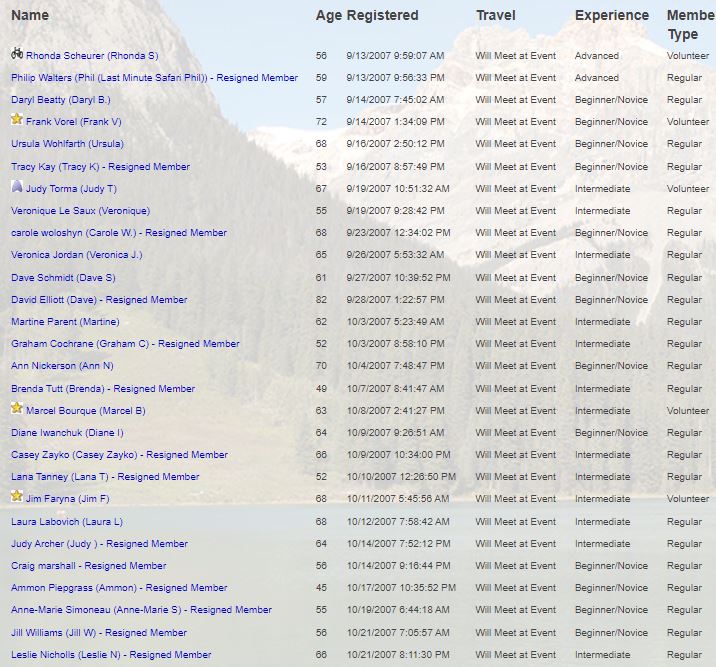
Task: Click the Travel column header
Action: click(496, 15)
